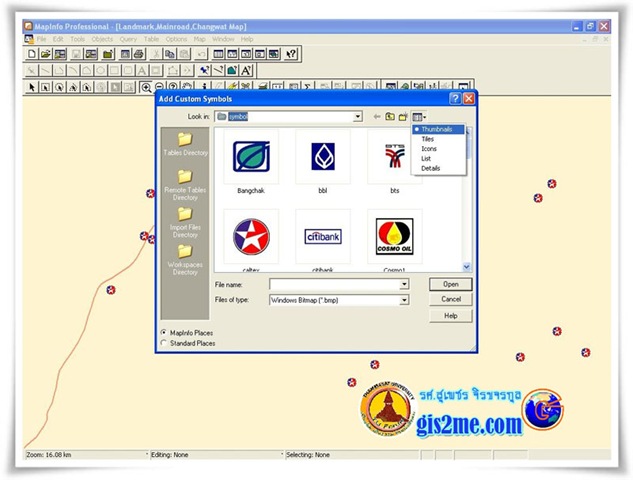The image size is (633, 480).
Task: Expand the File name dropdown arrow
Action: [x=404, y=285]
